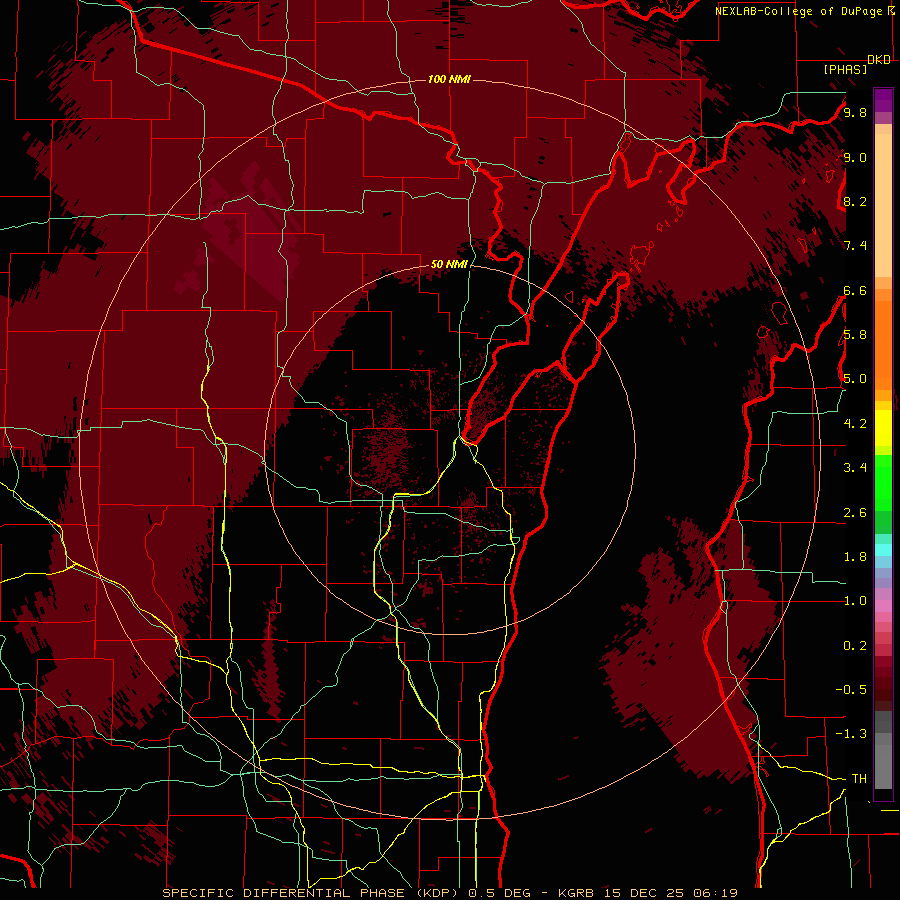This screenshot has width=900, height=900.
Task: Click the '[PHAS]' legend unit label
Action: pyautogui.click(x=845, y=69)
